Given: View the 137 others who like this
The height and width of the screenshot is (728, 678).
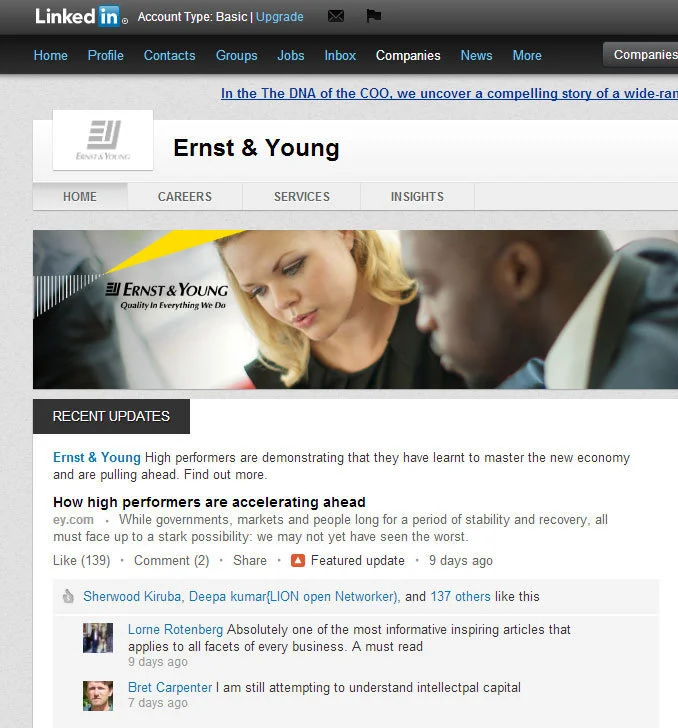Looking at the screenshot, I should [x=460, y=596].
